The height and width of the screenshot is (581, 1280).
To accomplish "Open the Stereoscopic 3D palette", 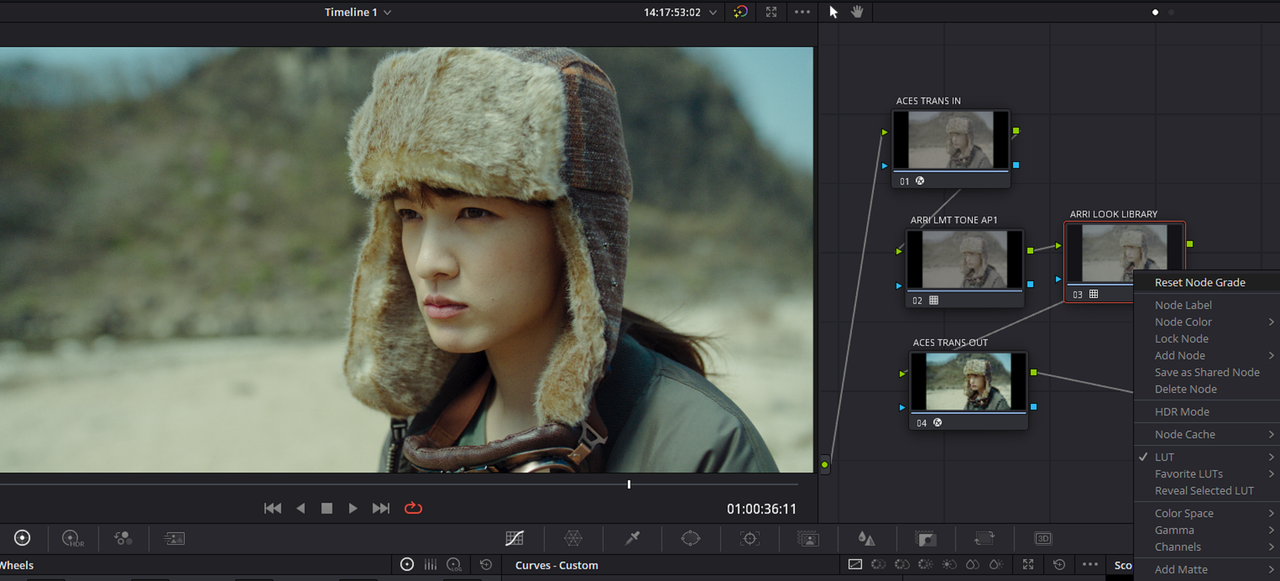I will point(1043,538).
